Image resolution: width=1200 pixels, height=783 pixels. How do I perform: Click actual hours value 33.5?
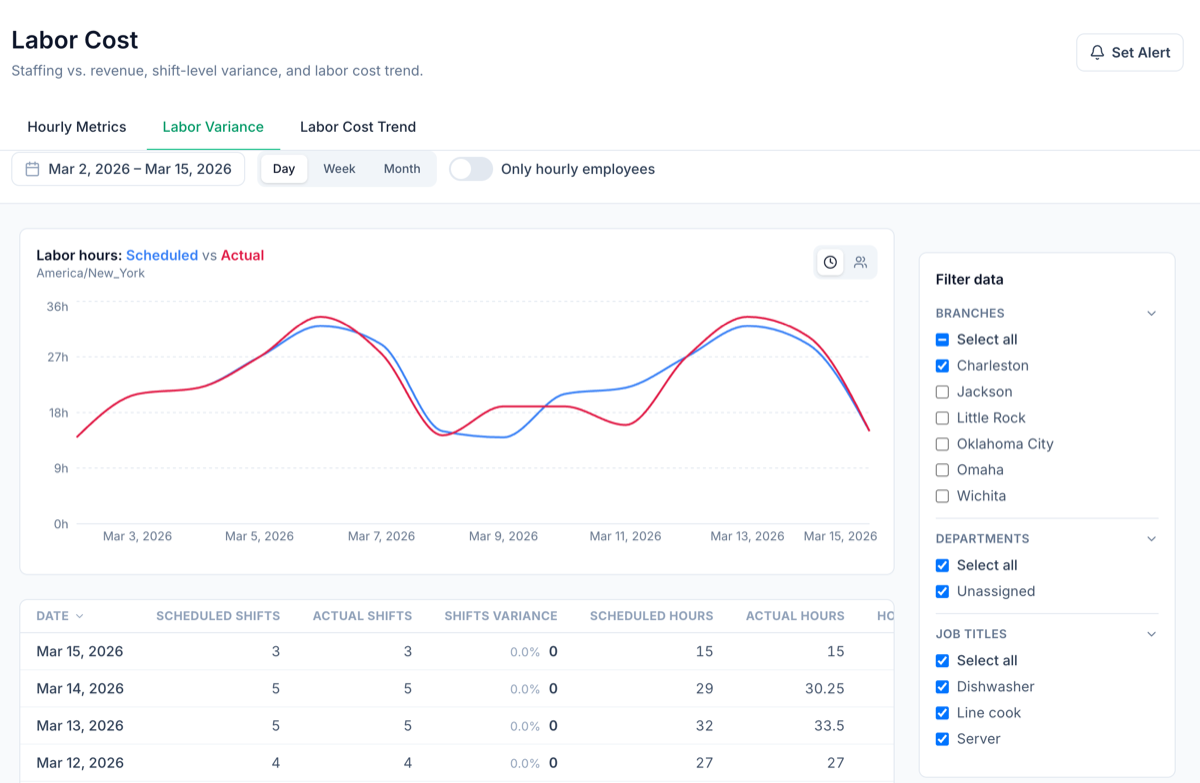830,726
